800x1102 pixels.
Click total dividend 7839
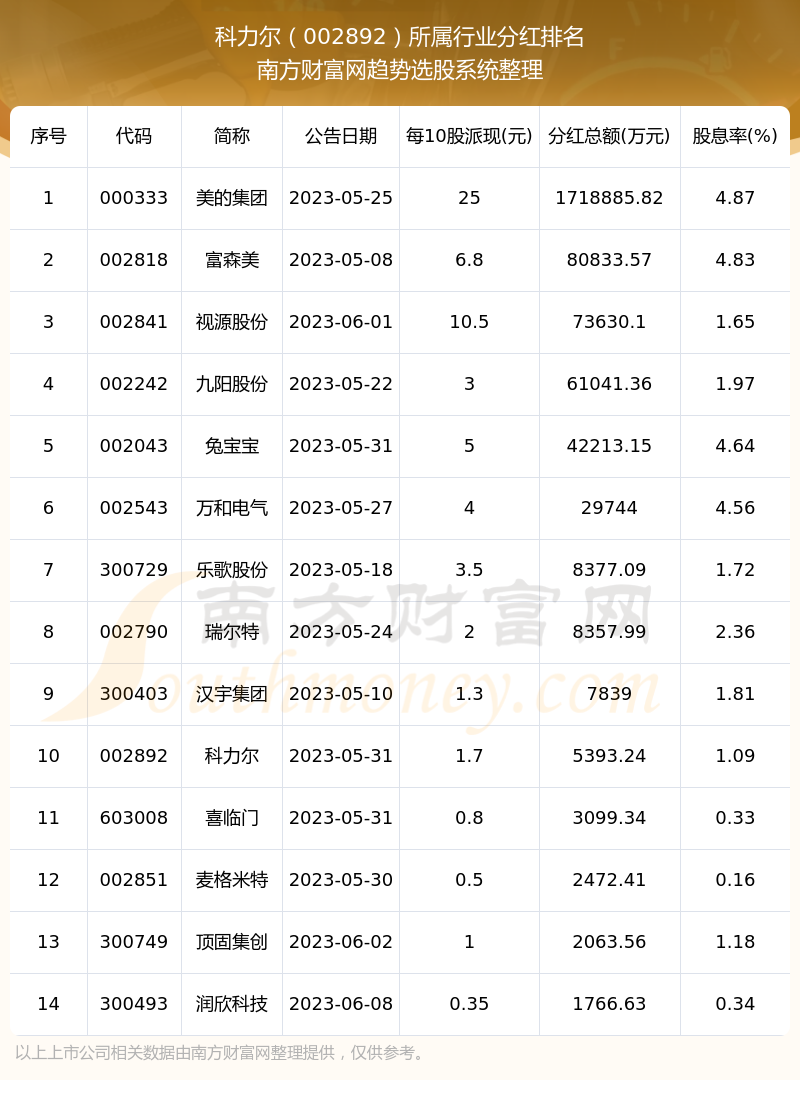tap(609, 694)
